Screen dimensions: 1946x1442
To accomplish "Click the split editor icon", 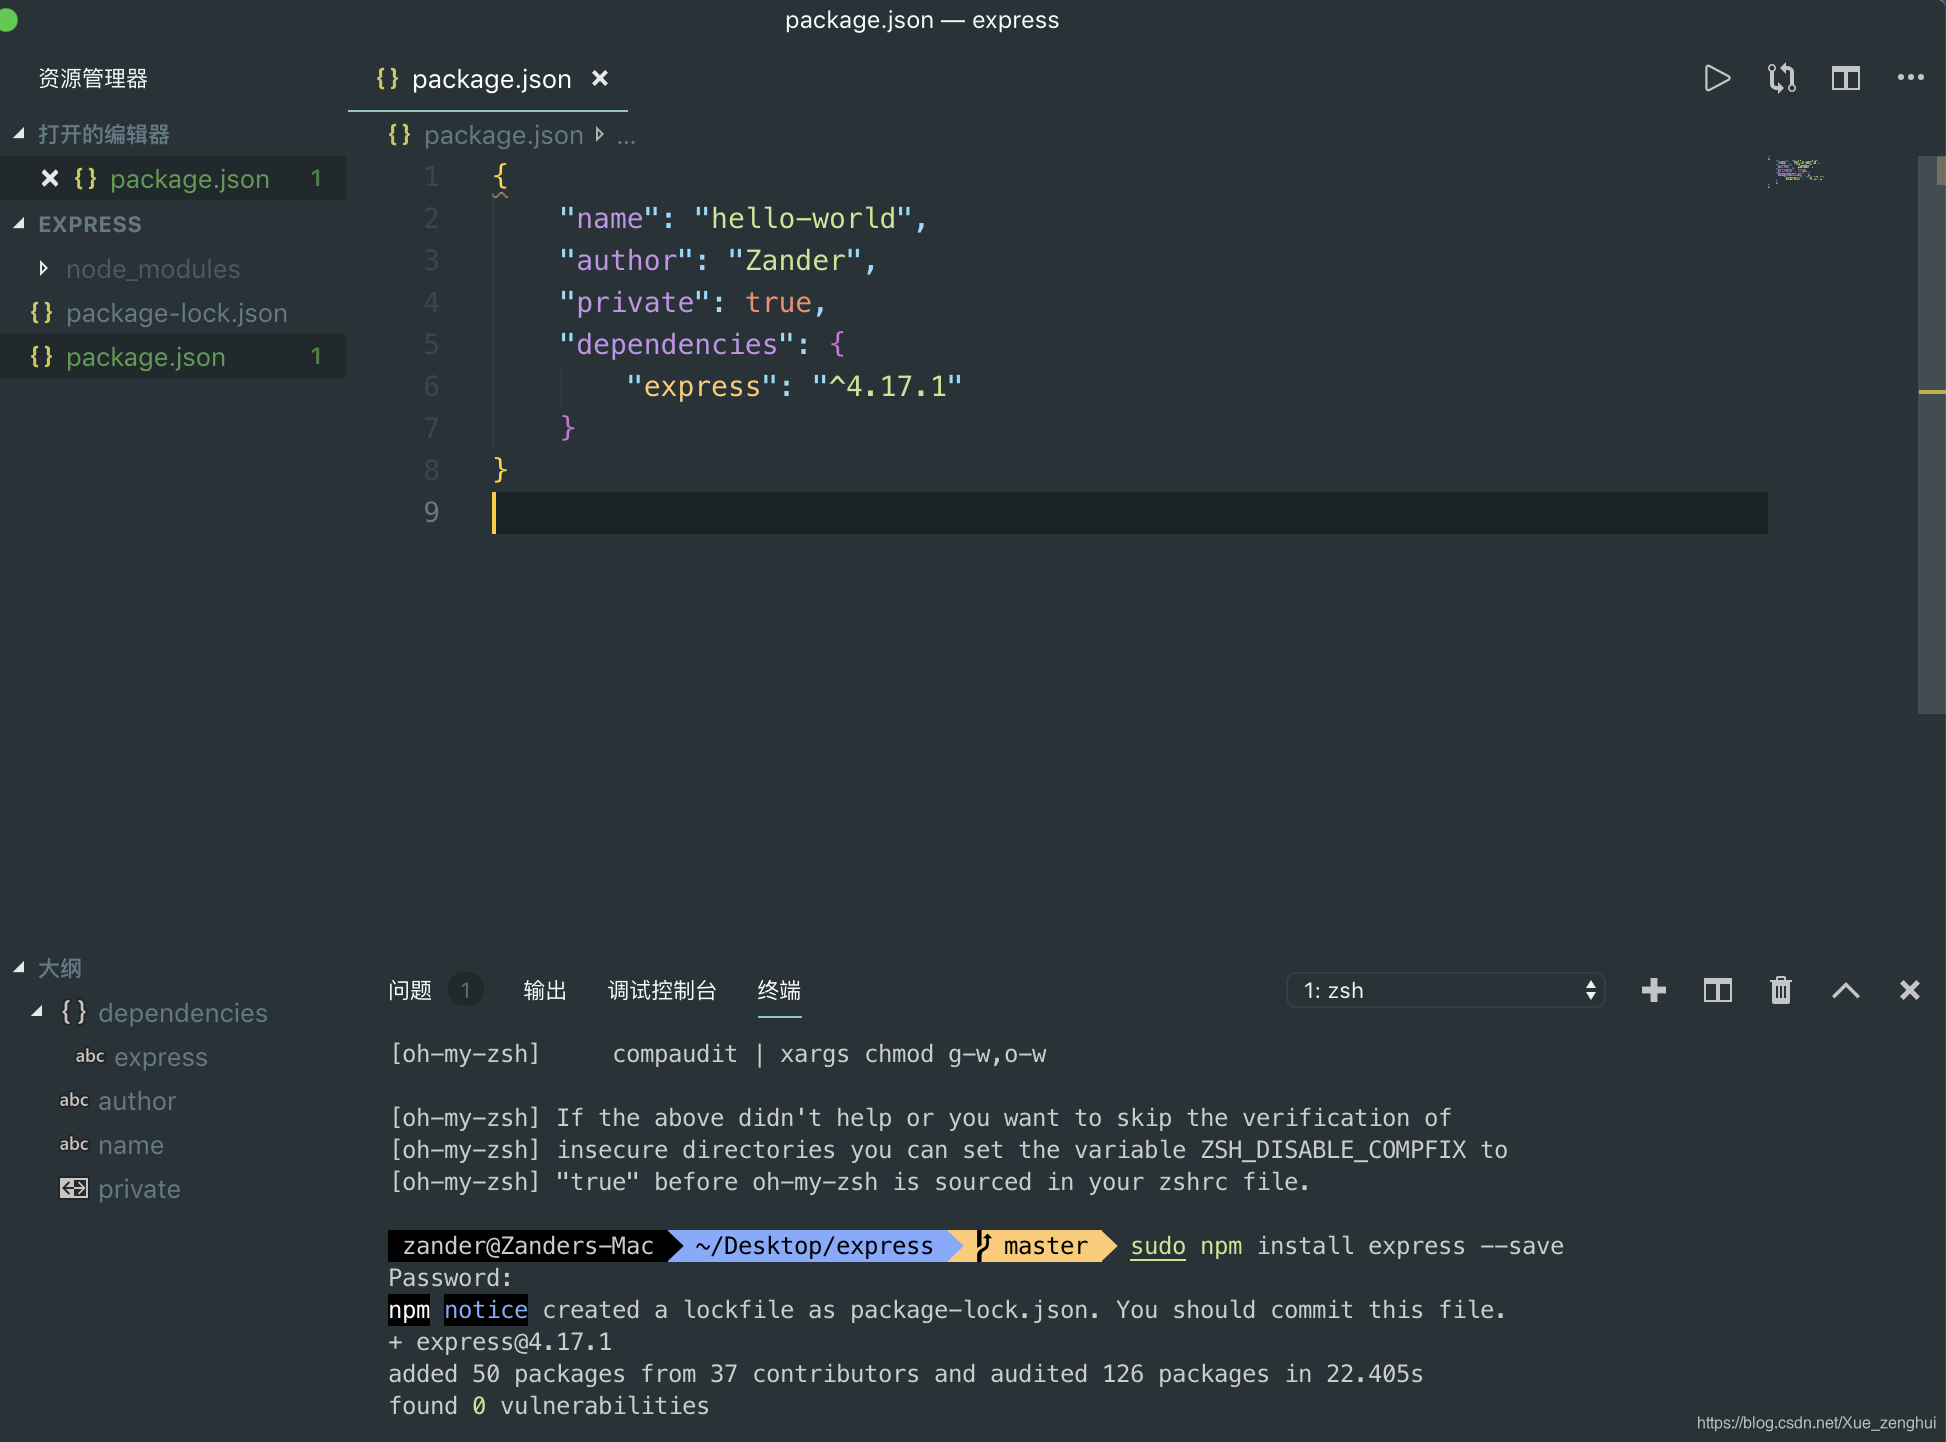I will point(1845,78).
